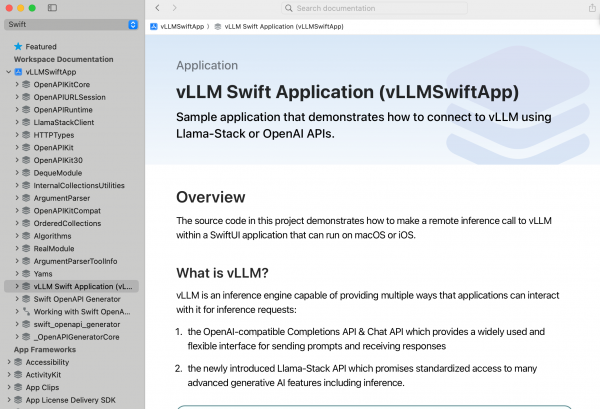This screenshot has height=409, width=600.
Task: Click the search magnifying glass icon
Action: 288,8
